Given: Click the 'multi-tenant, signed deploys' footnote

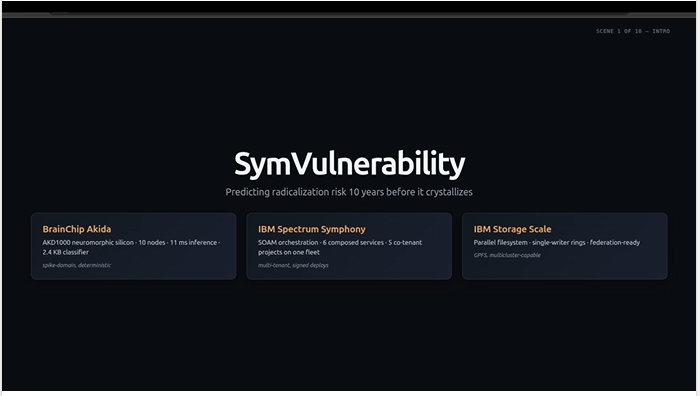Looking at the screenshot, I should pos(293,265).
